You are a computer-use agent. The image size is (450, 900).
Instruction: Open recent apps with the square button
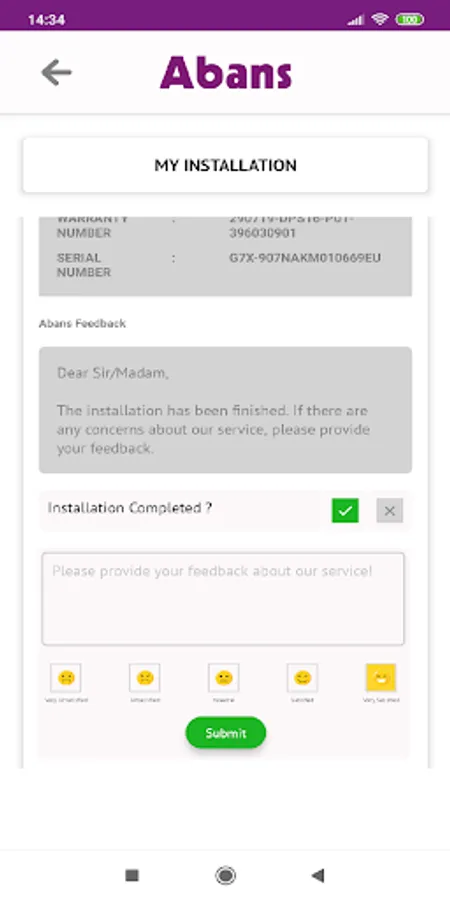point(132,875)
